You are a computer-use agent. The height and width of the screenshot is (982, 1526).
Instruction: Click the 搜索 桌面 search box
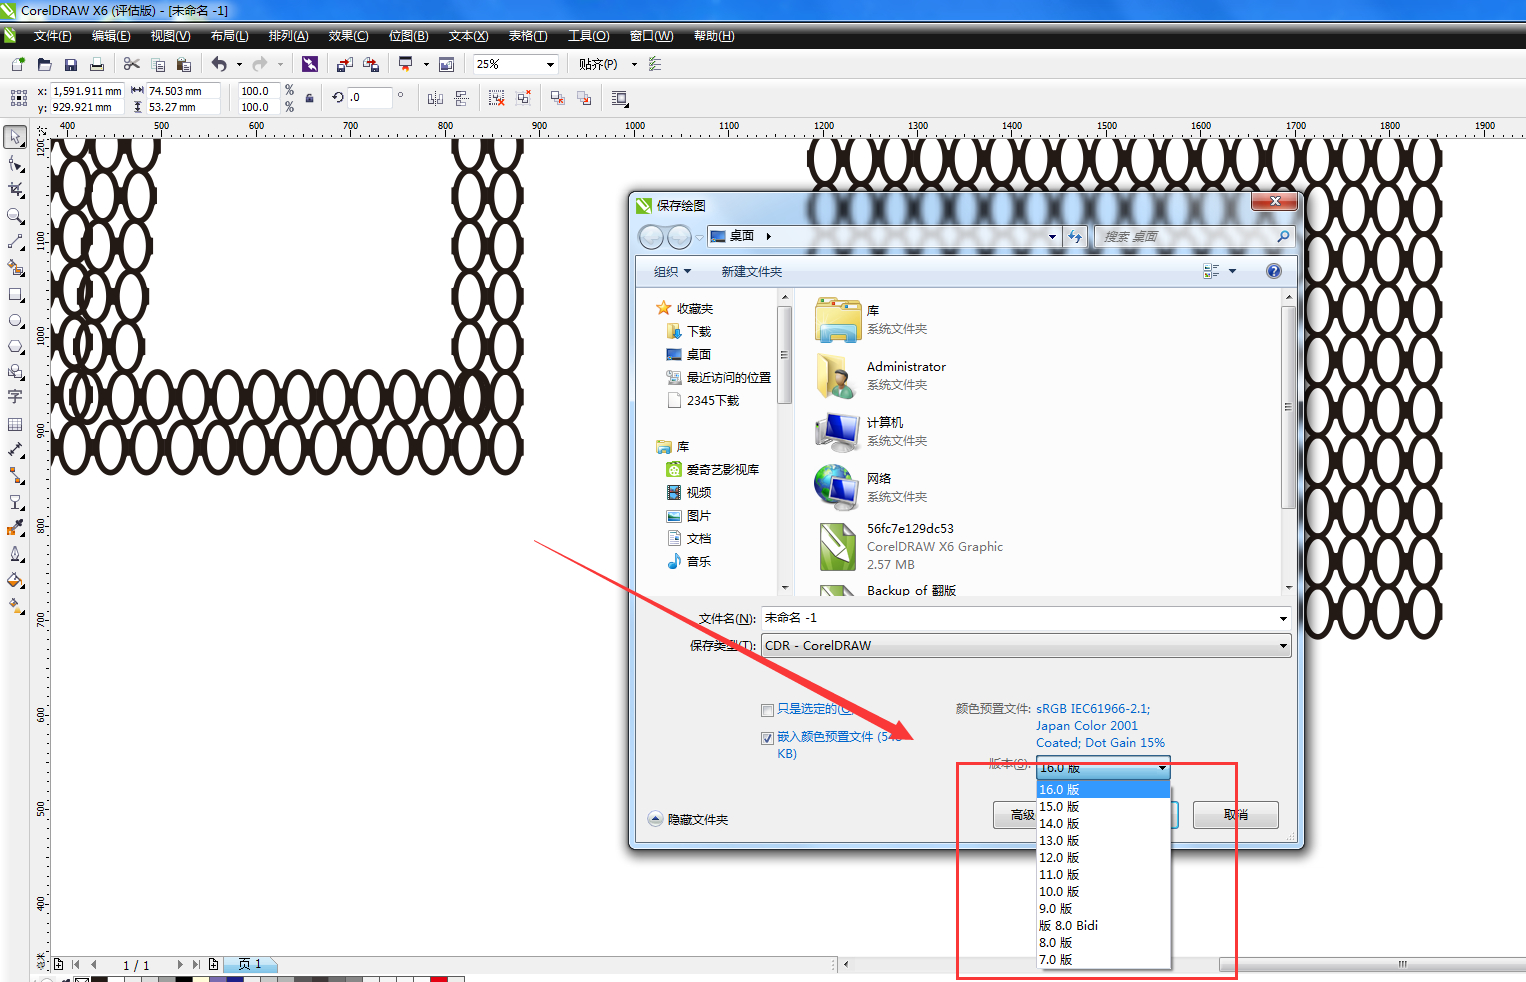(x=1194, y=237)
